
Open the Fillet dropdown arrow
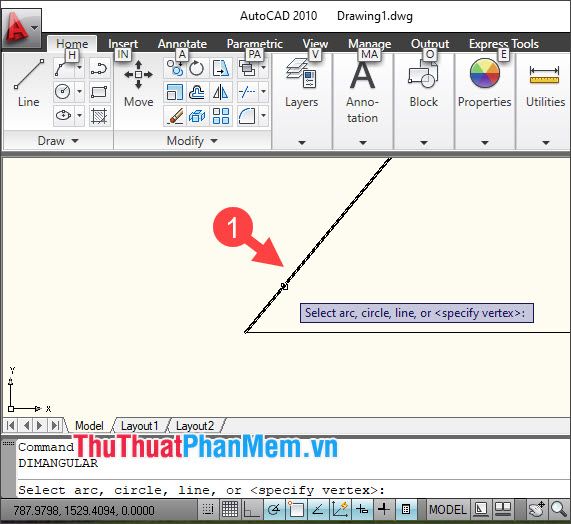(263, 116)
